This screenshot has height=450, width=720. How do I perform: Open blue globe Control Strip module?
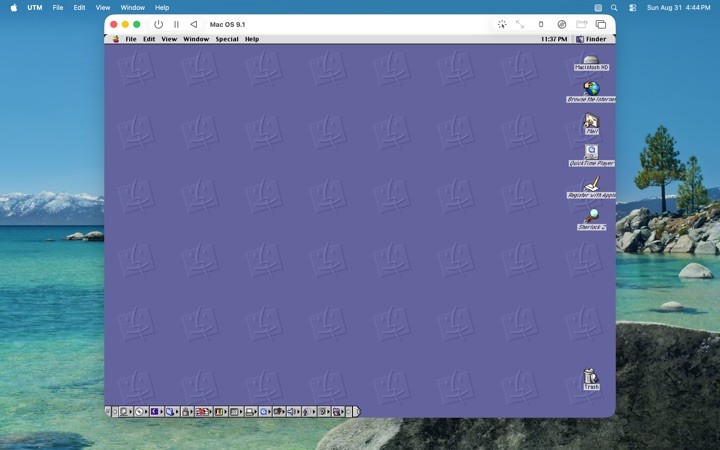(265, 412)
